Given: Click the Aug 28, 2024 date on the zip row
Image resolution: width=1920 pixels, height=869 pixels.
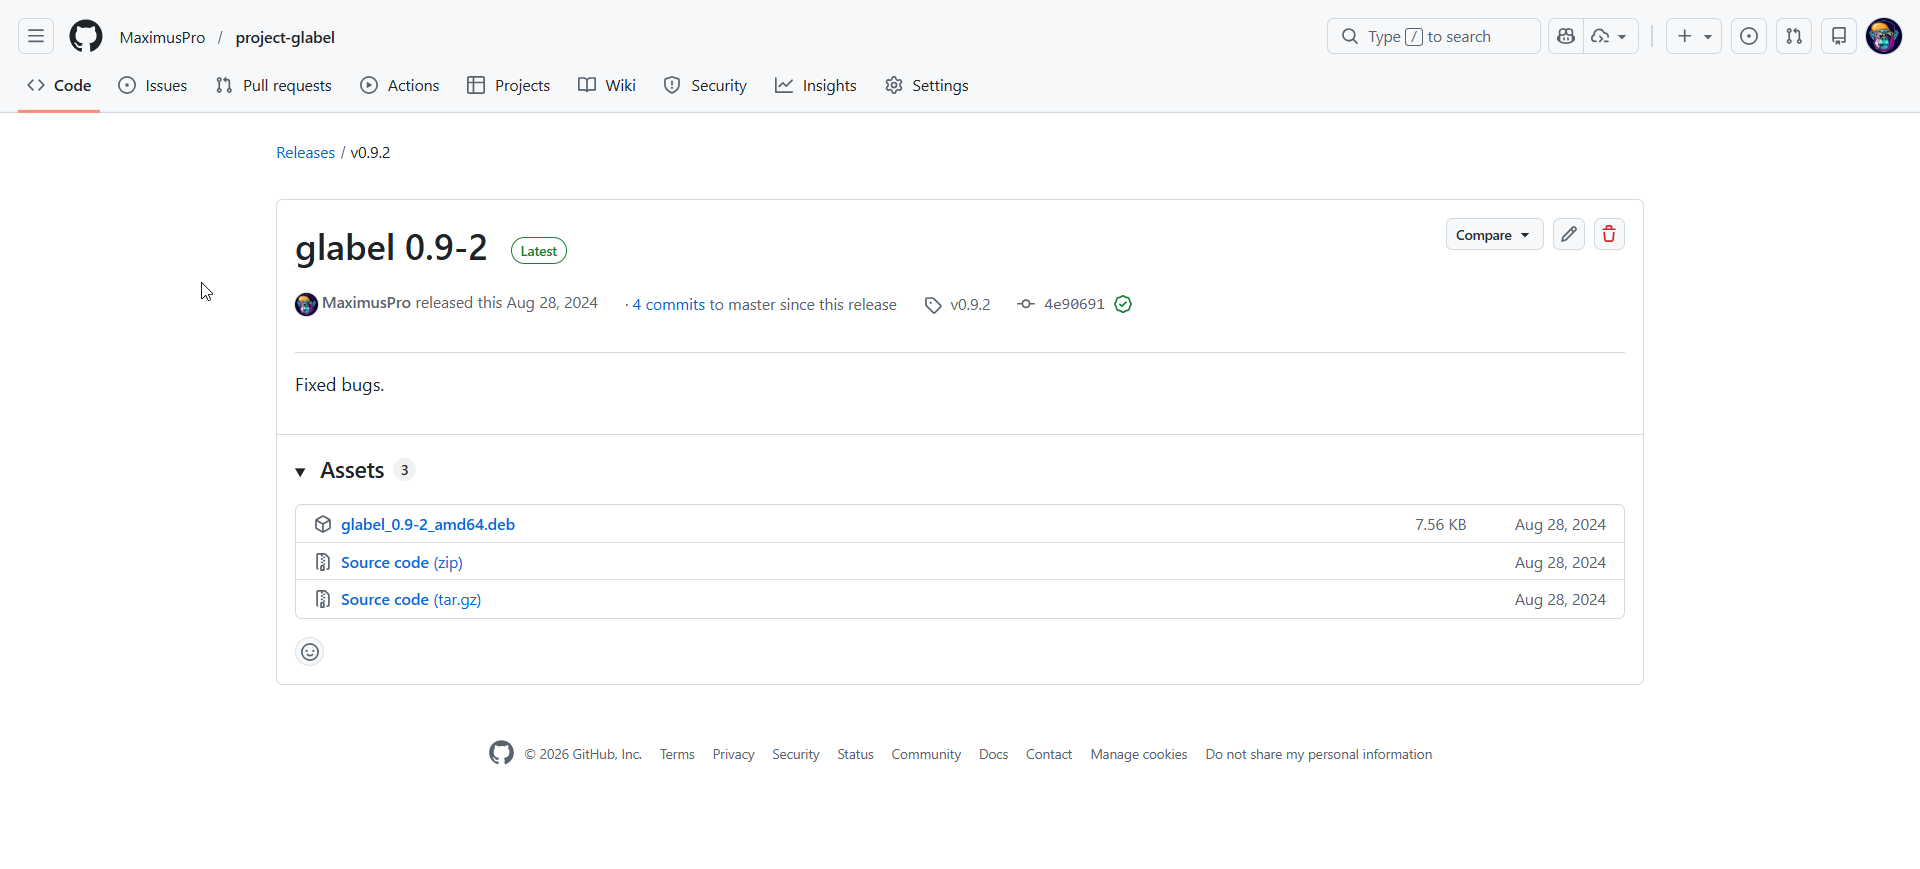Looking at the screenshot, I should click(x=1560, y=562).
